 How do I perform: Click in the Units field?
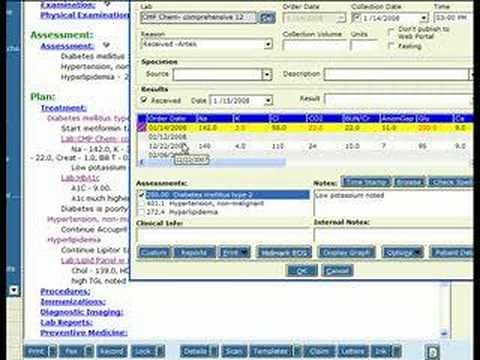(x=364, y=45)
